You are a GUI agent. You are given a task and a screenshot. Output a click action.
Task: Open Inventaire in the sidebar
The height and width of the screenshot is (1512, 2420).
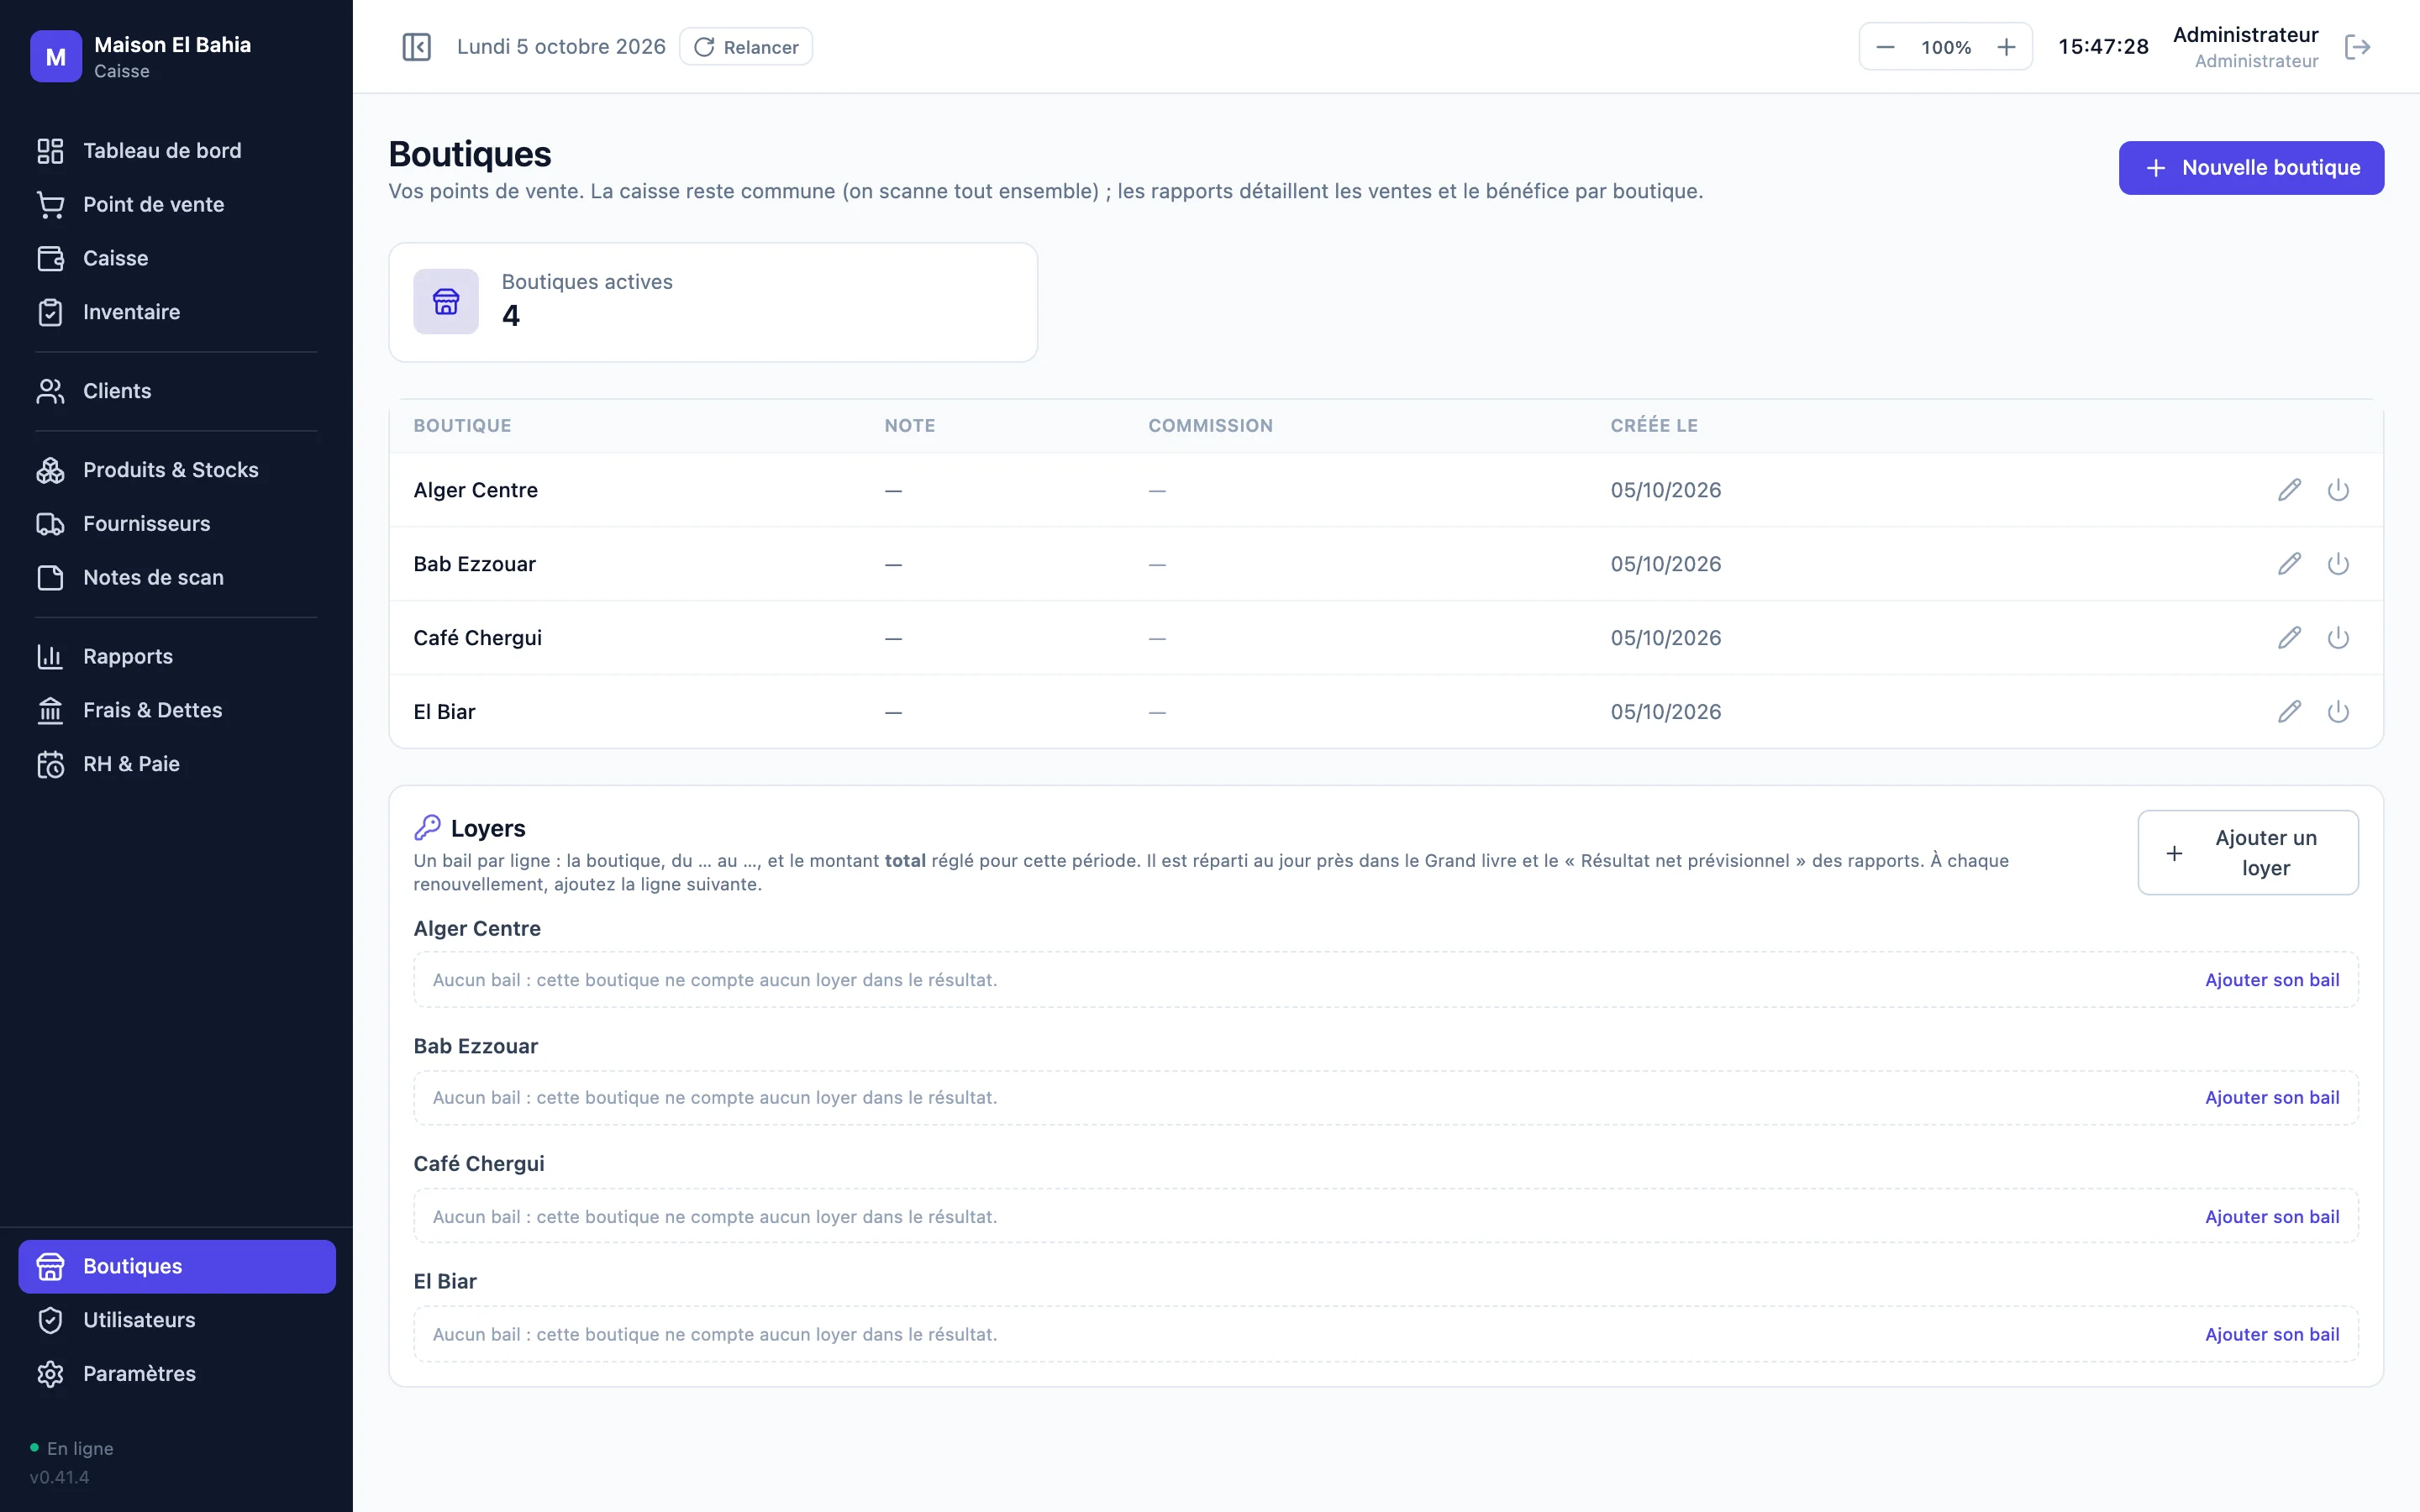(x=177, y=313)
